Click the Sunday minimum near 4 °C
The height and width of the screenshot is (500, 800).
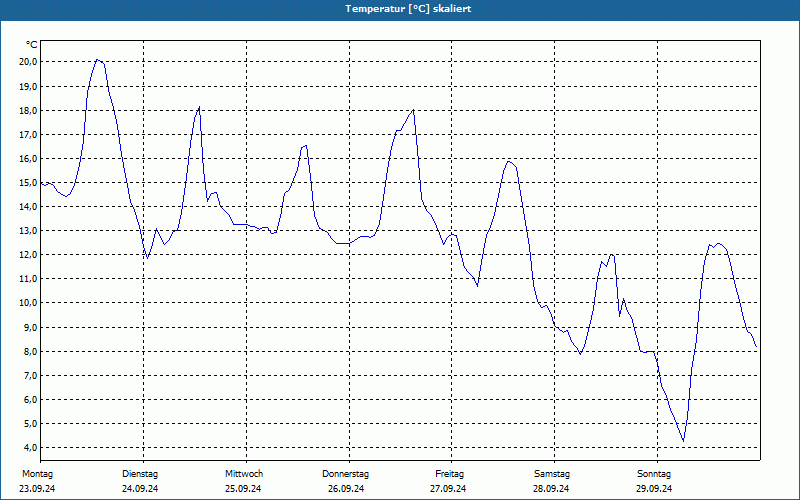683,441
